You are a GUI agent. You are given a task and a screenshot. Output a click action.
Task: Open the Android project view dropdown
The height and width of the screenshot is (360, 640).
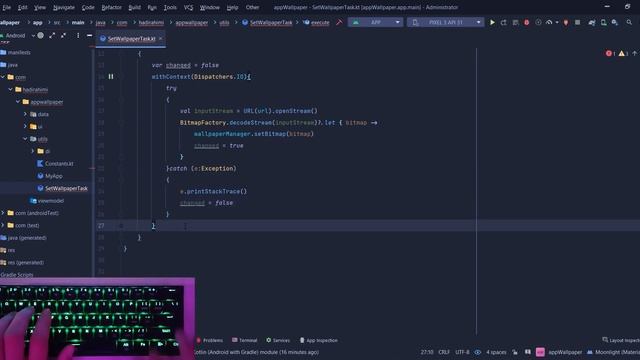coord(17,36)
